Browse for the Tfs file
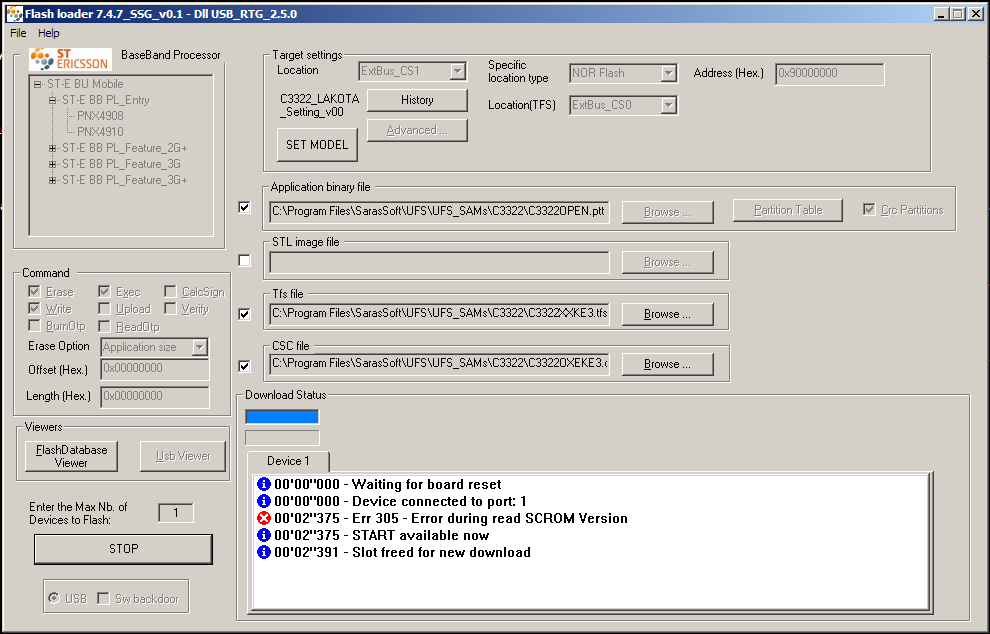This screenshot has height=634, width=990. 667,314
